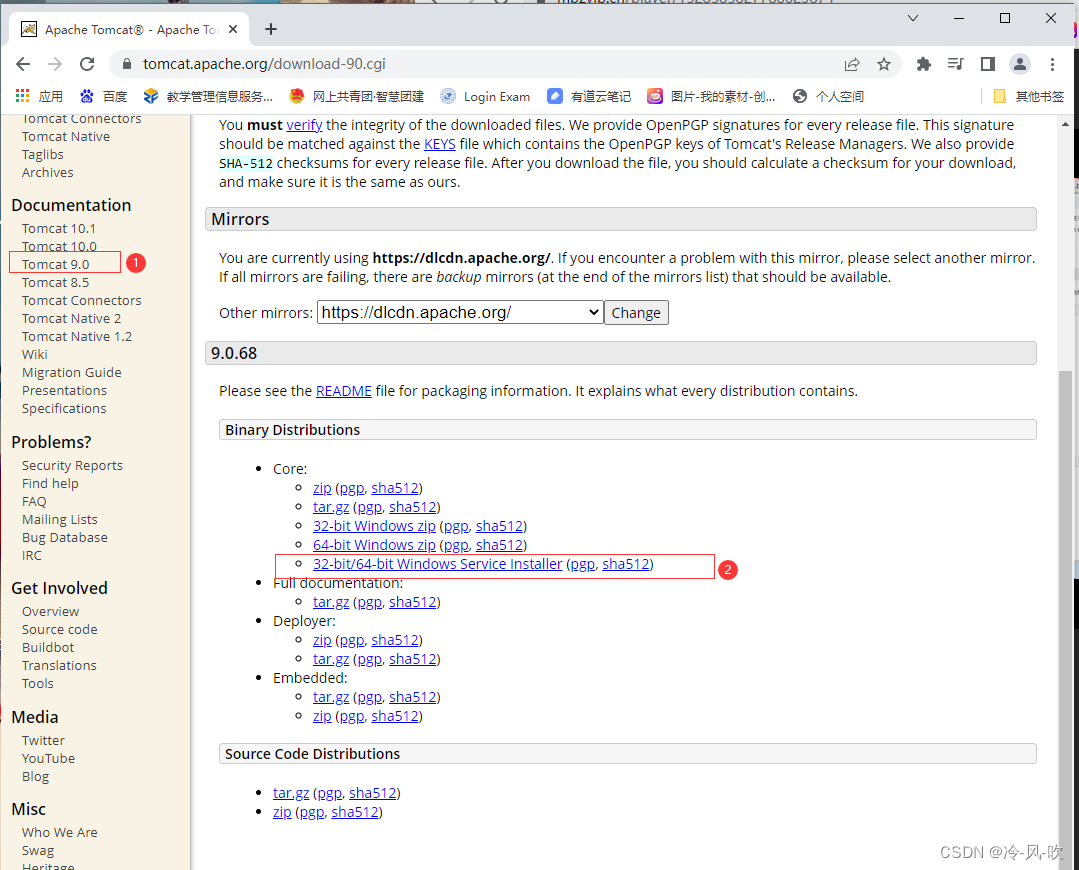Viewport: 1079px width, 870px height.
Task: Open a new browser tab
Action: pyautogui.click(x=271, y=29)
